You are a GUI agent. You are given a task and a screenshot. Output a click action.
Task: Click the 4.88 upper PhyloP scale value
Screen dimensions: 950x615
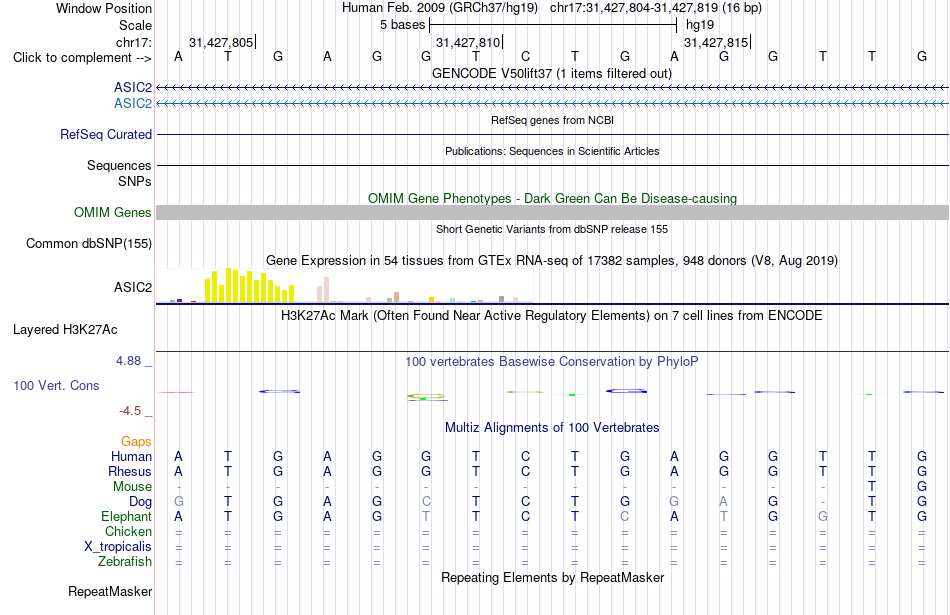coord(128,361)
